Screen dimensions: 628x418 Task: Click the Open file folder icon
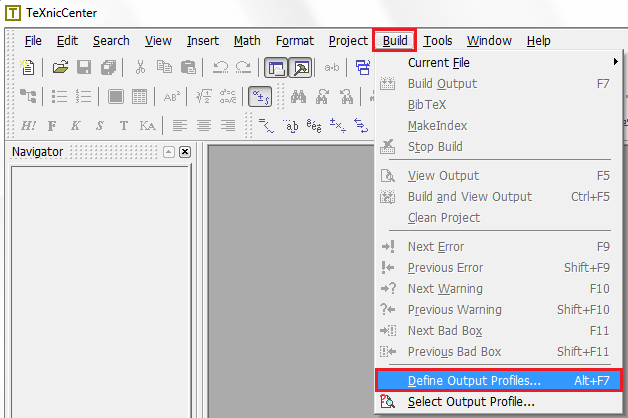coord(60,67)
